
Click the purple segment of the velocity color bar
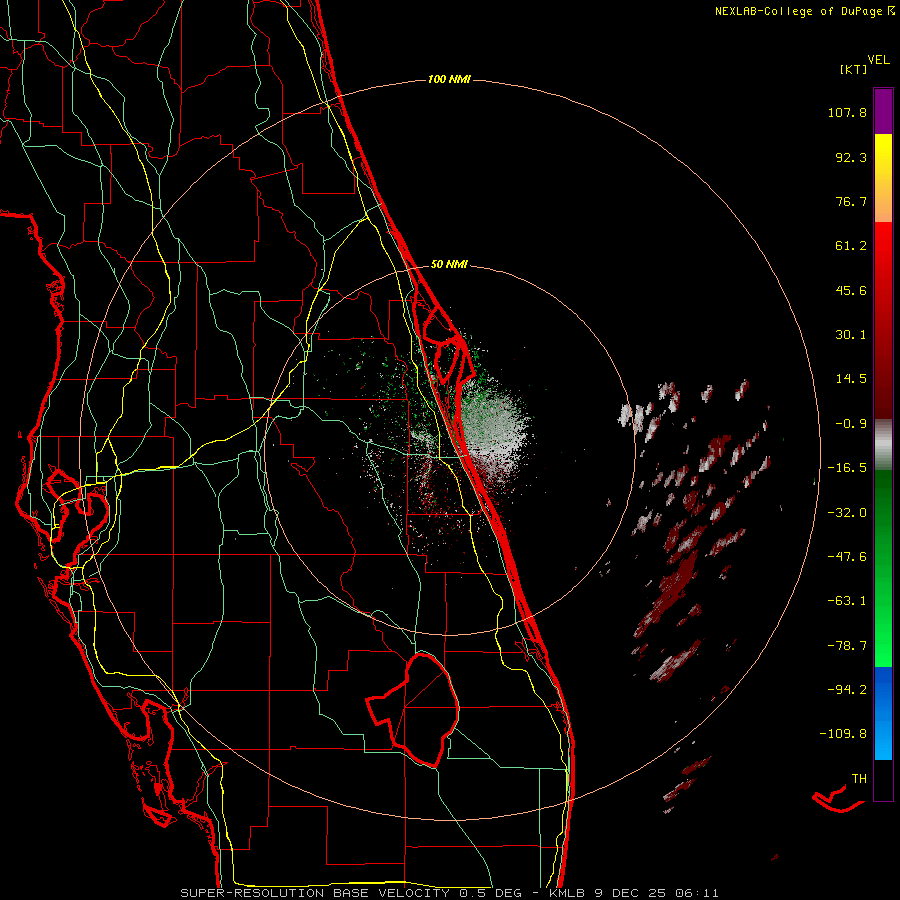[x=883, y=111]
